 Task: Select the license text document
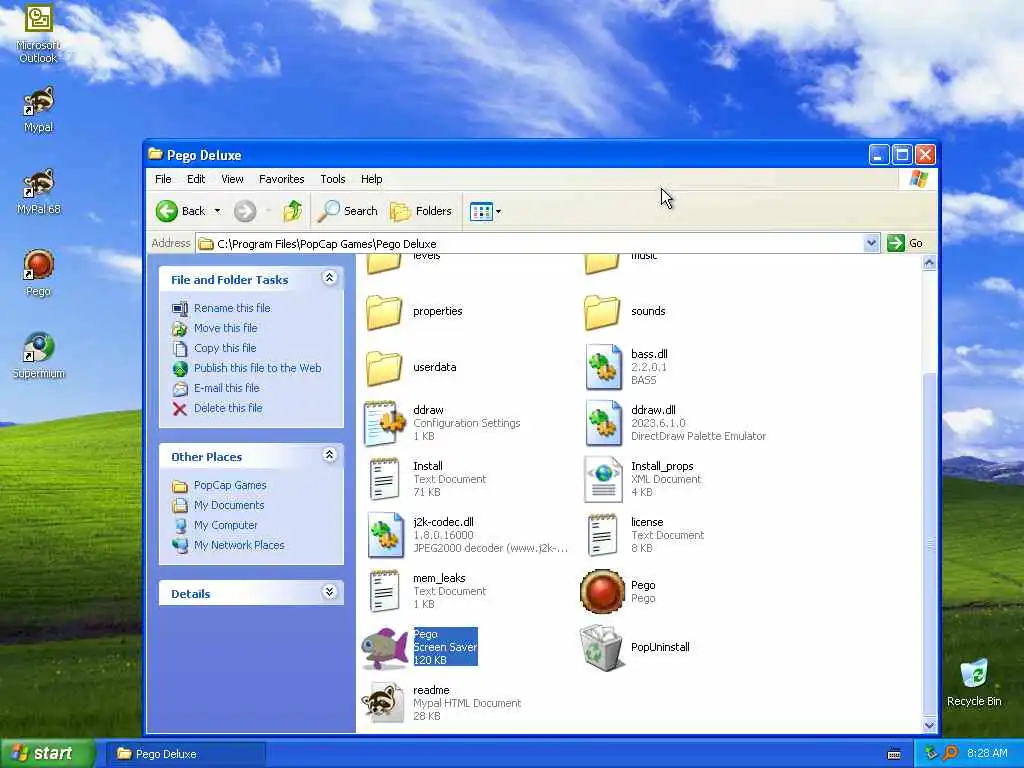point(644,535)
